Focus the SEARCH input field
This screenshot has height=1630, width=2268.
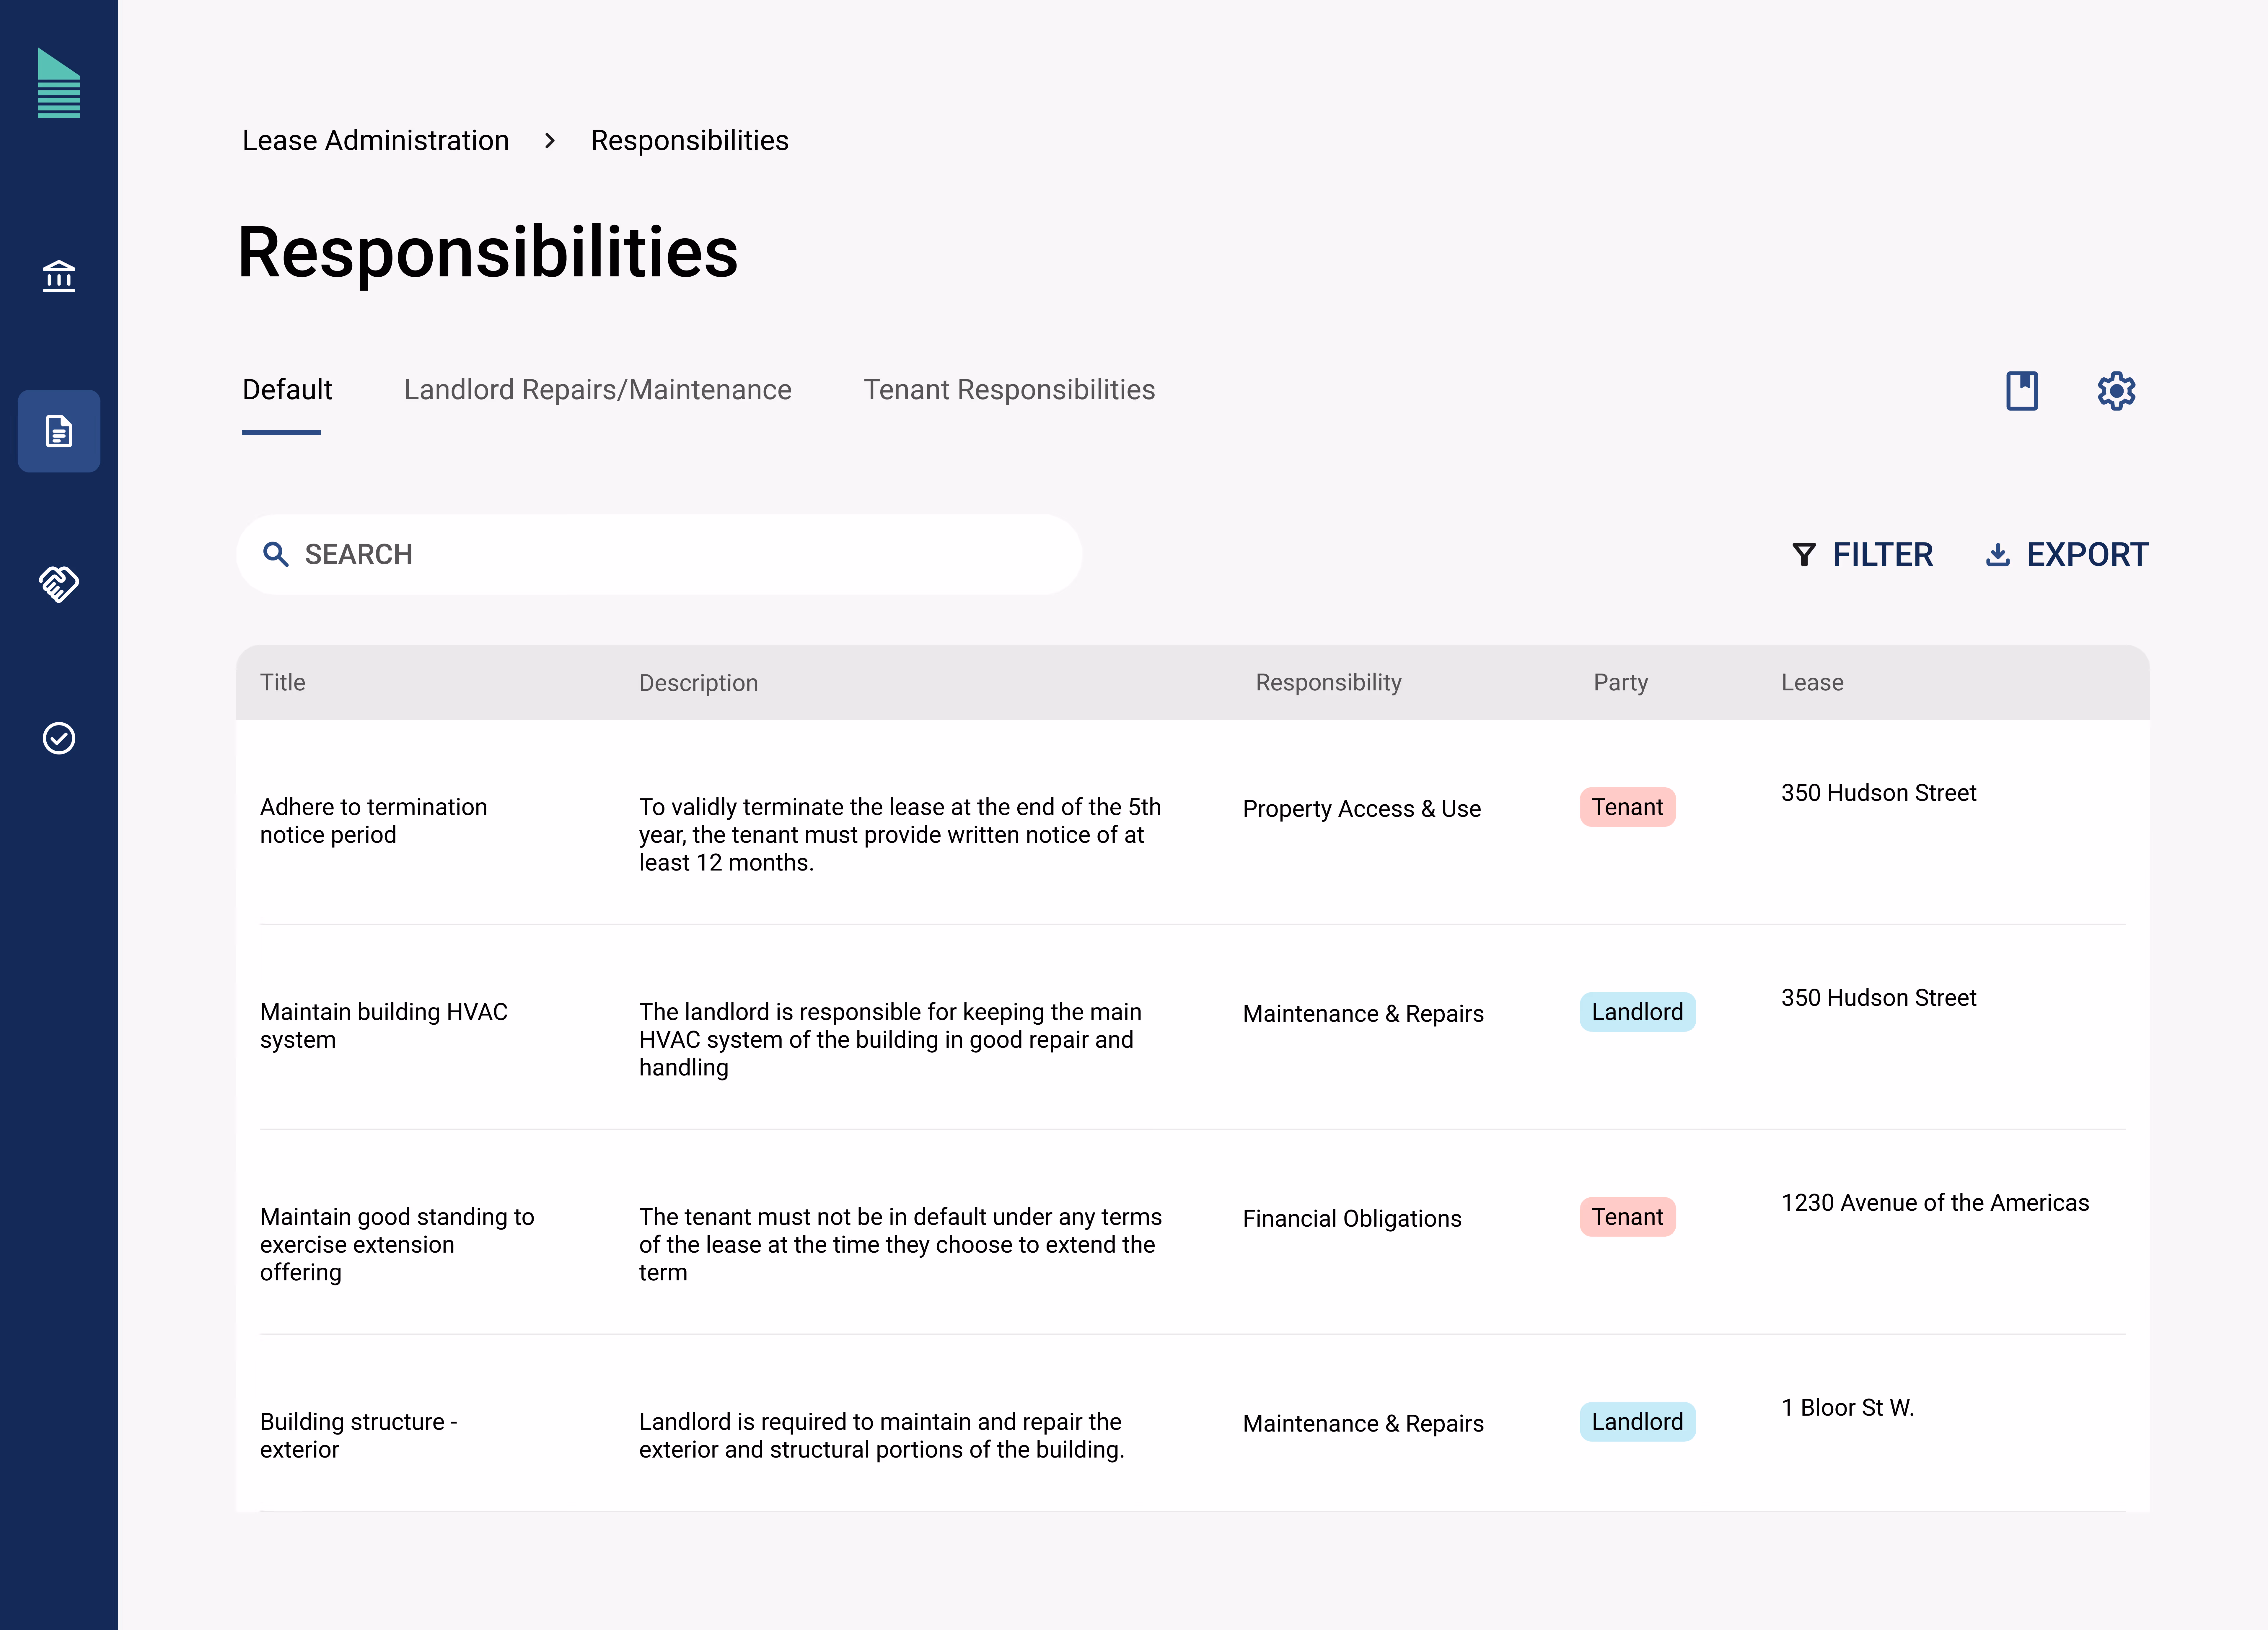(x=659, y=554)
